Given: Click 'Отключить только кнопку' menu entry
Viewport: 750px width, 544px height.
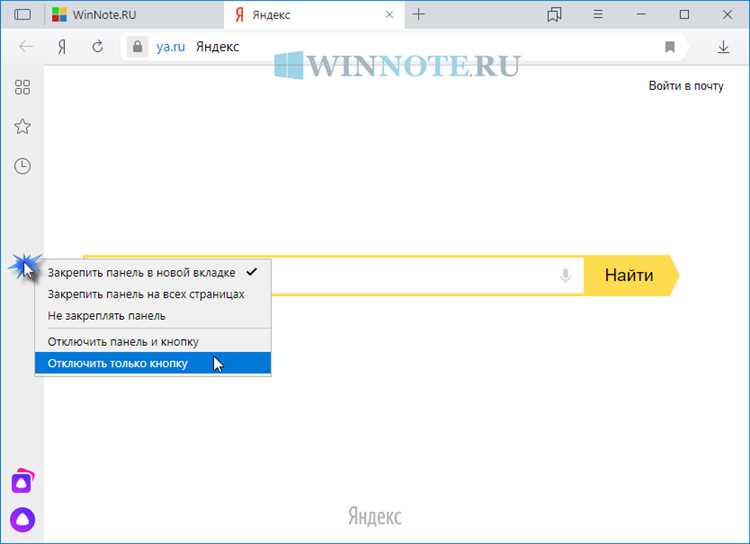Looking at the screenshot, I should tap(118, 363).
